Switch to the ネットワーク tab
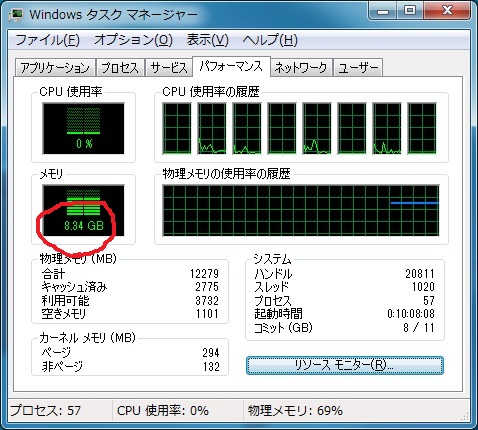 click(x=301, y=68)
